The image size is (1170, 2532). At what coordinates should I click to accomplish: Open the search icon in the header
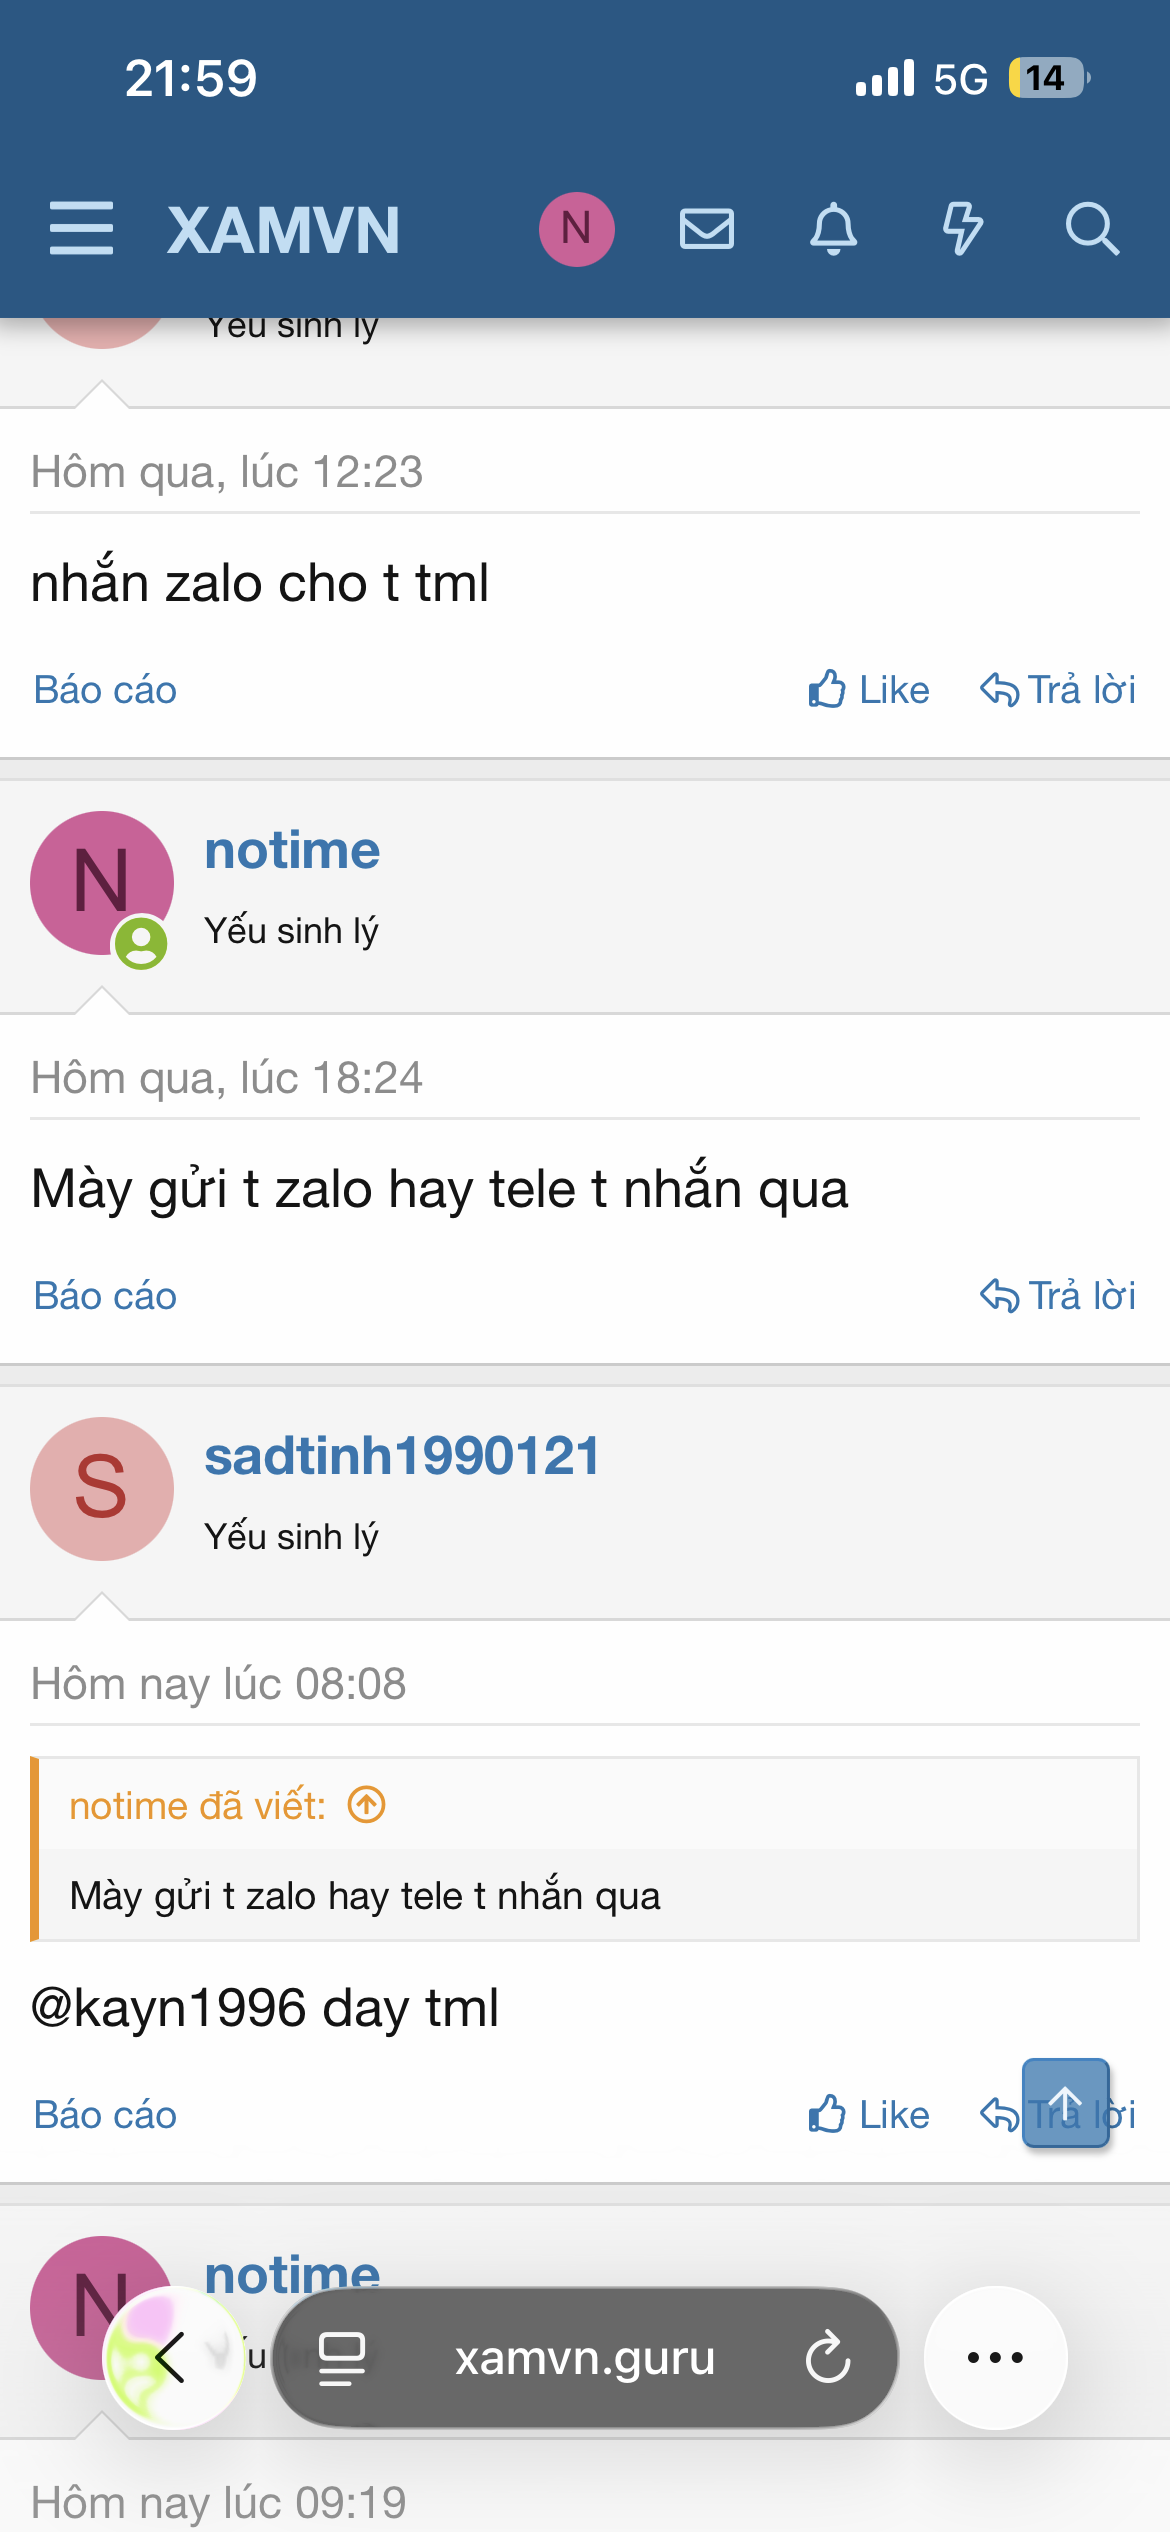point(1092,230)
